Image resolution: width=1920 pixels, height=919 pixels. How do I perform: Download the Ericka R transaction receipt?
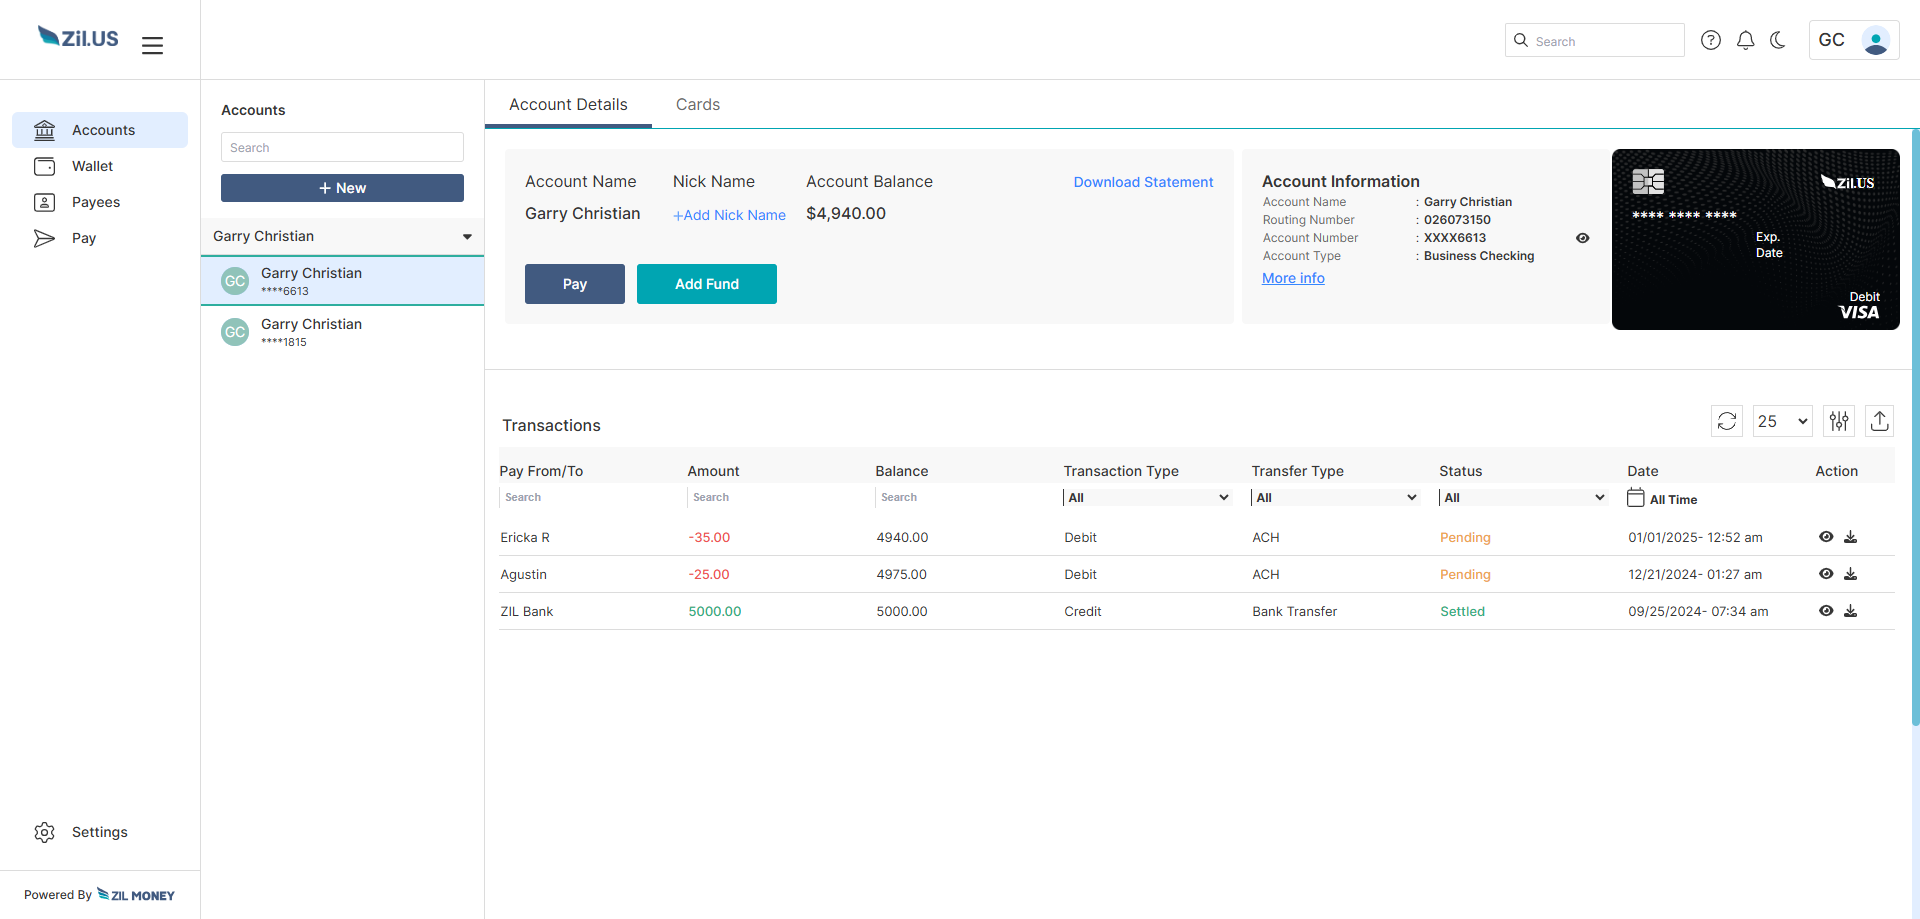click(x=1850, y=537)
